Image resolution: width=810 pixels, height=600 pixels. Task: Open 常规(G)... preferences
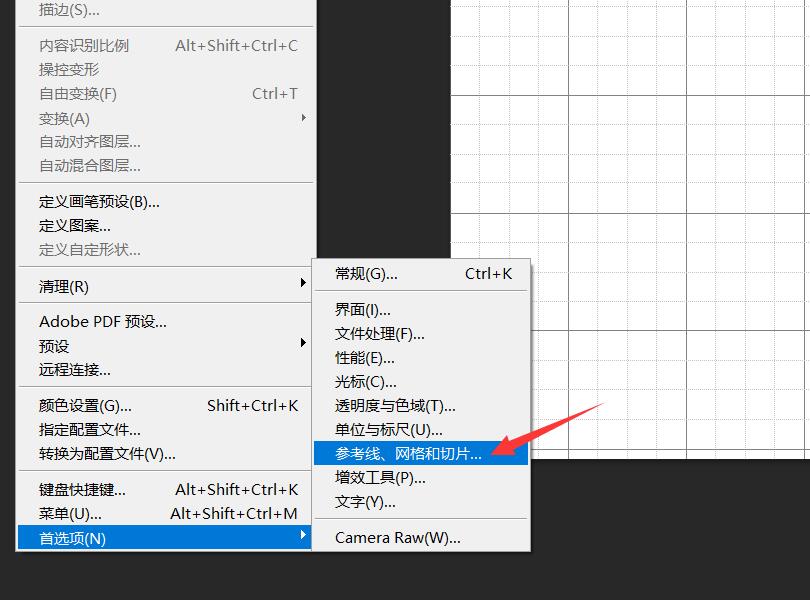point(421,273)
